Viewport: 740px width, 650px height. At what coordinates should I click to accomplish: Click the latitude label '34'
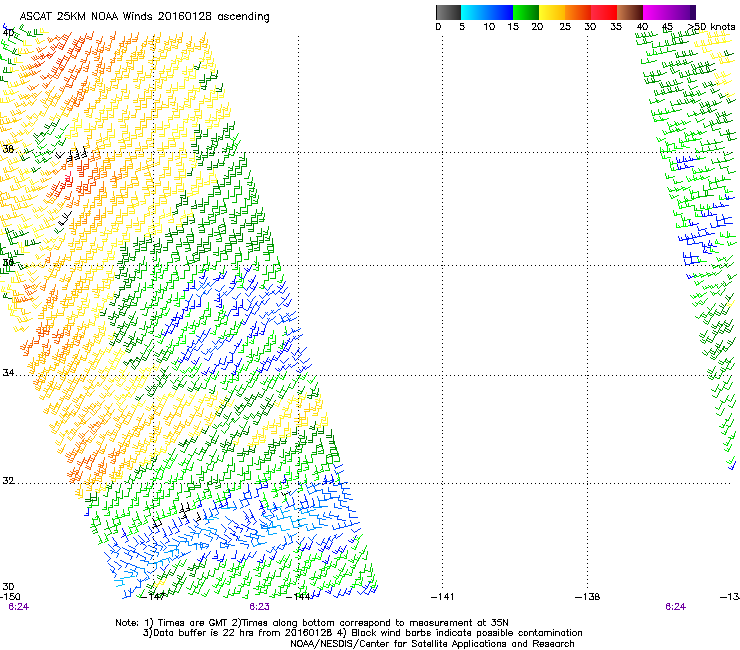pos(8,372)
